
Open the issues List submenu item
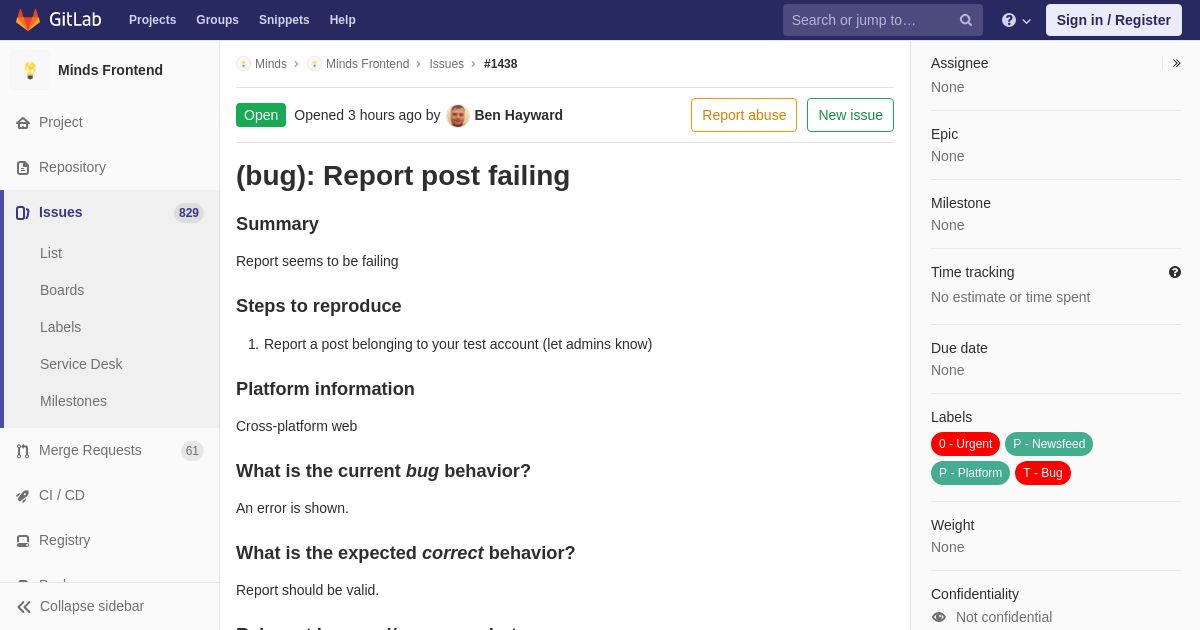click(x=51, y=253)
